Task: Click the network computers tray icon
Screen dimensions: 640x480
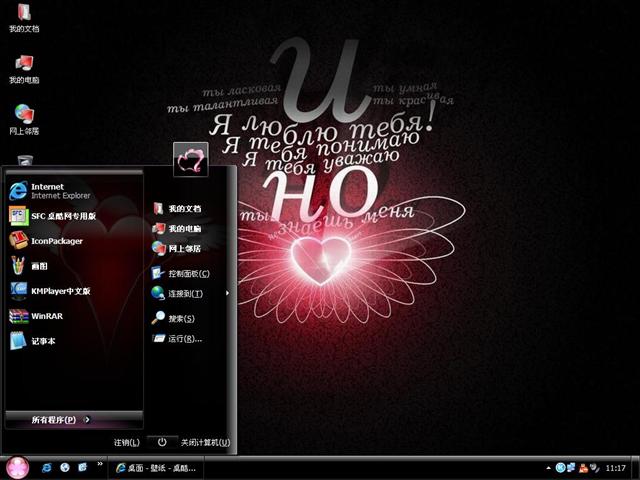Action: 571,468
